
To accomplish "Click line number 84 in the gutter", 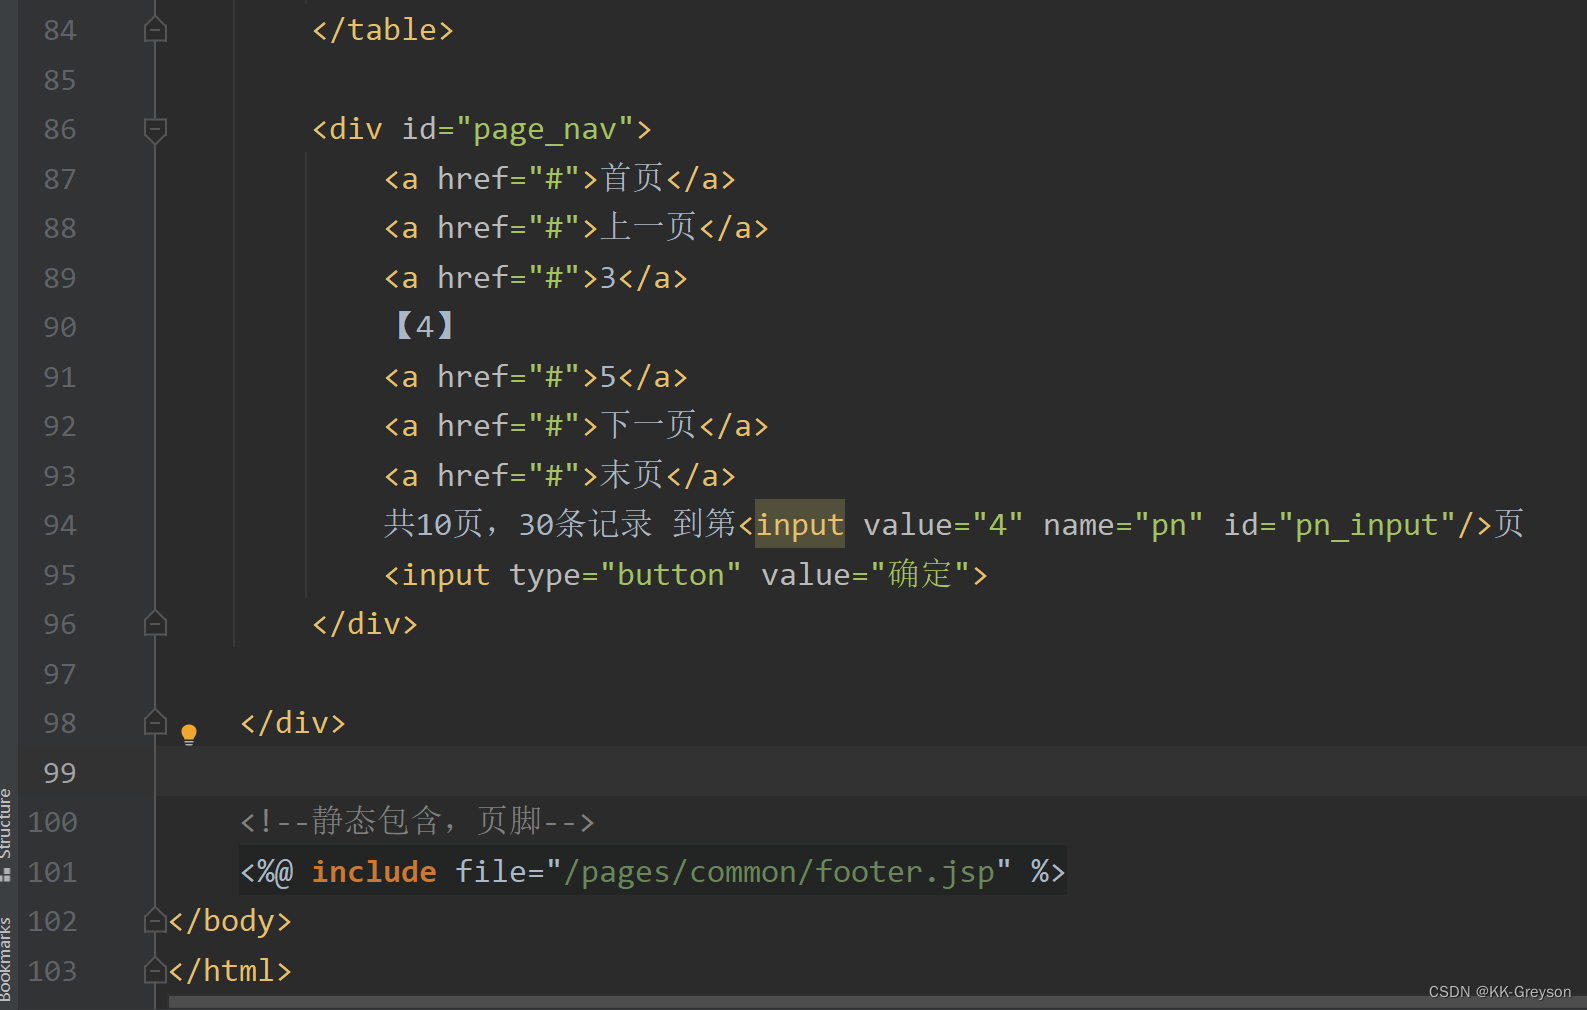I will click(x=60, y=30).
